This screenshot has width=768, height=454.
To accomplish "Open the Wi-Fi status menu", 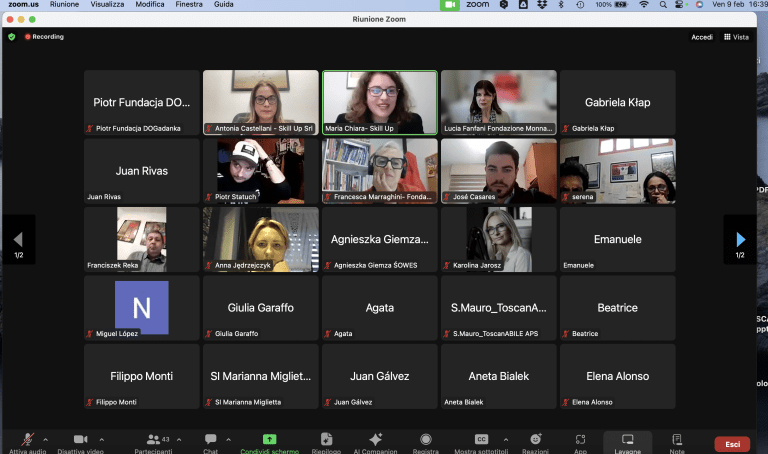I will (644, 4).
